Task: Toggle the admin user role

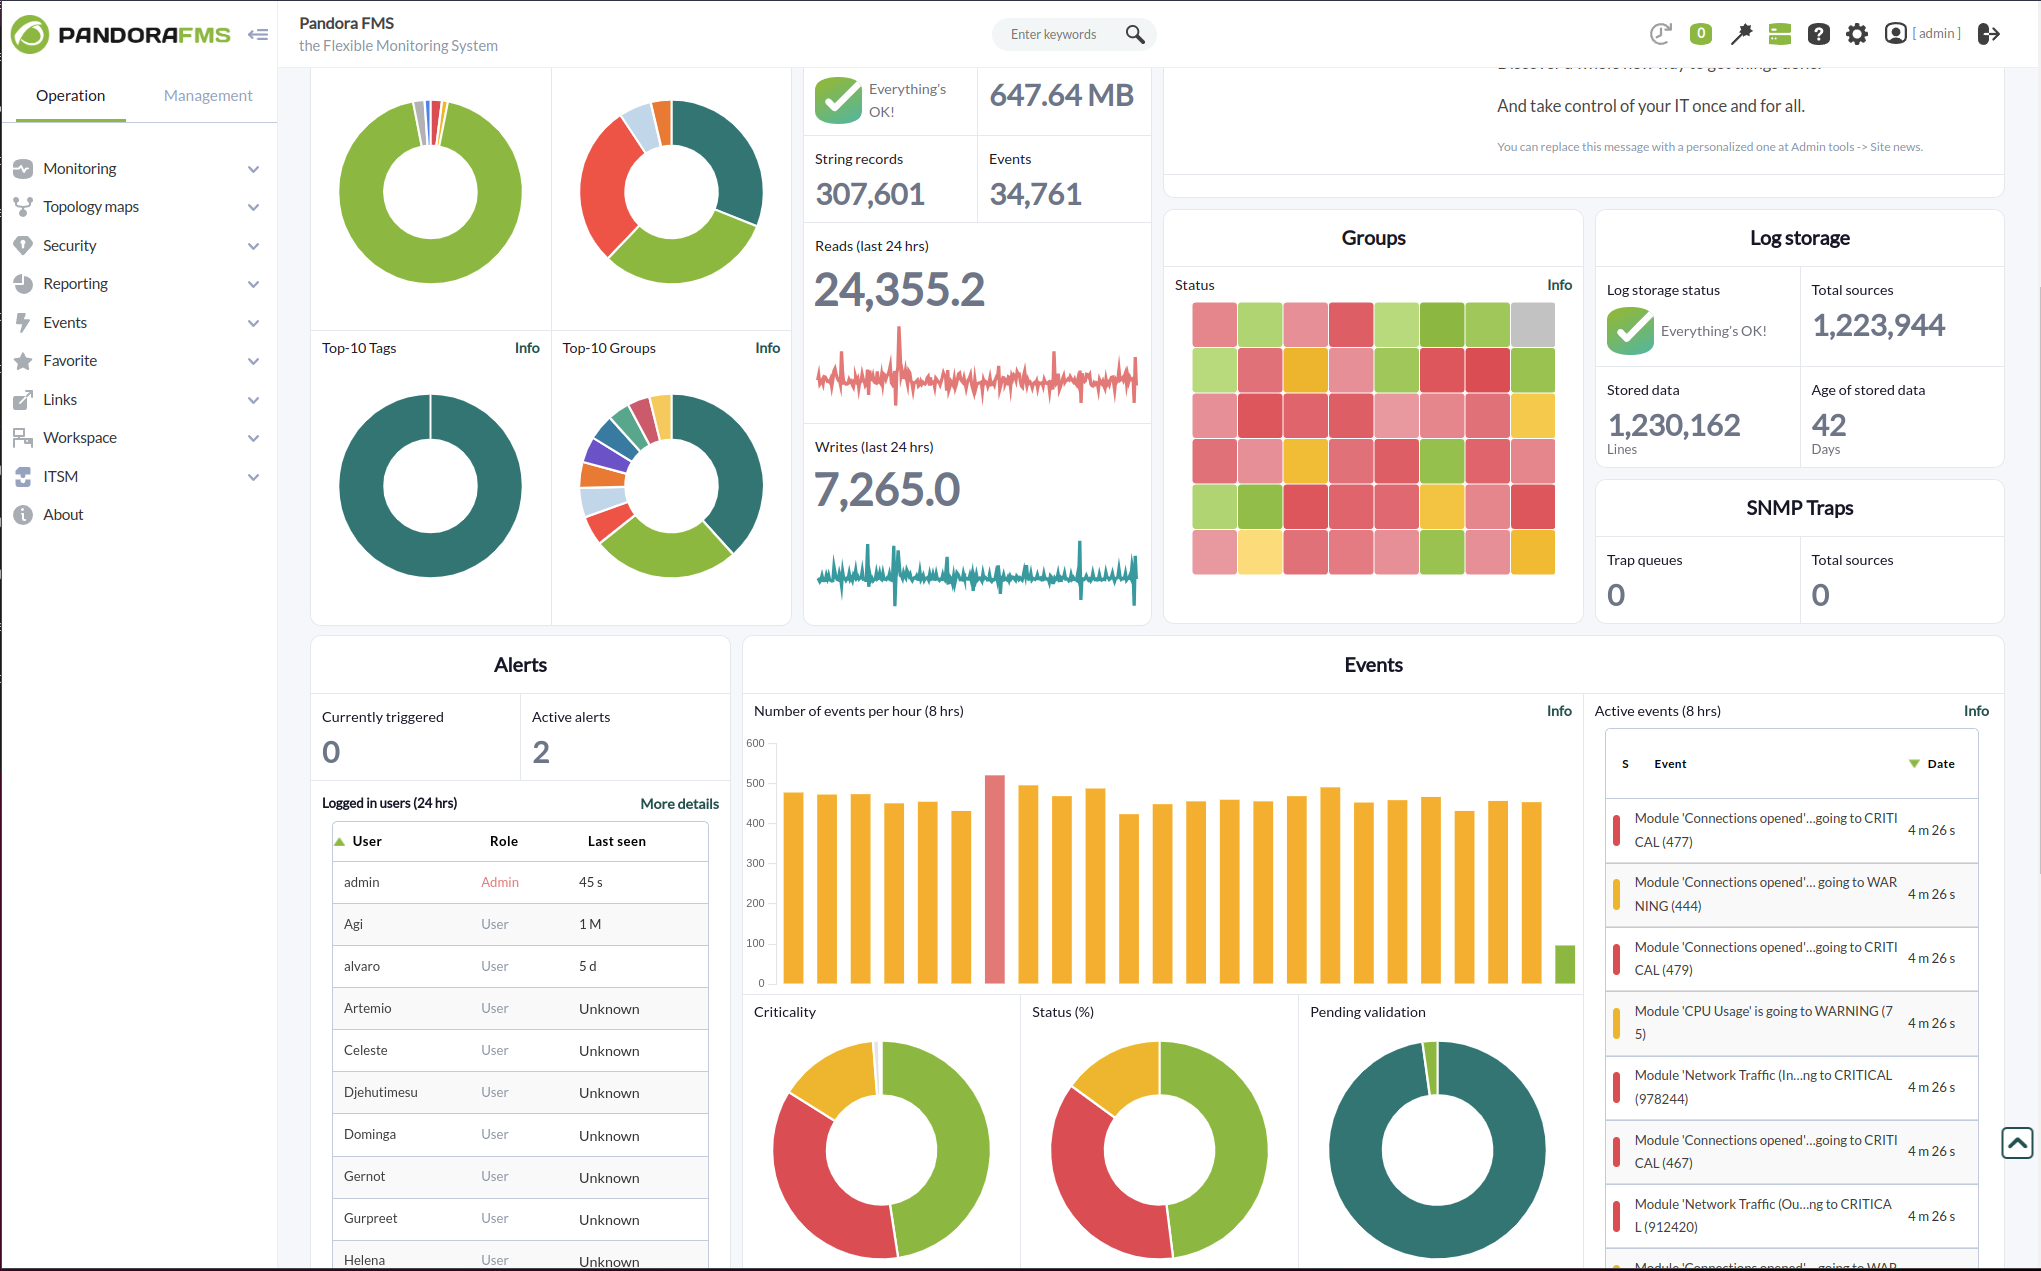Action: 499,882
